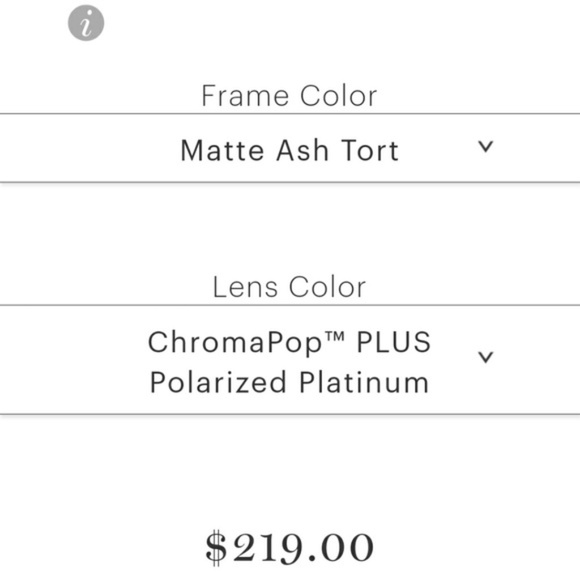Click the dollar sign in the price
This screenshot has width=580, height=580.
216,548
